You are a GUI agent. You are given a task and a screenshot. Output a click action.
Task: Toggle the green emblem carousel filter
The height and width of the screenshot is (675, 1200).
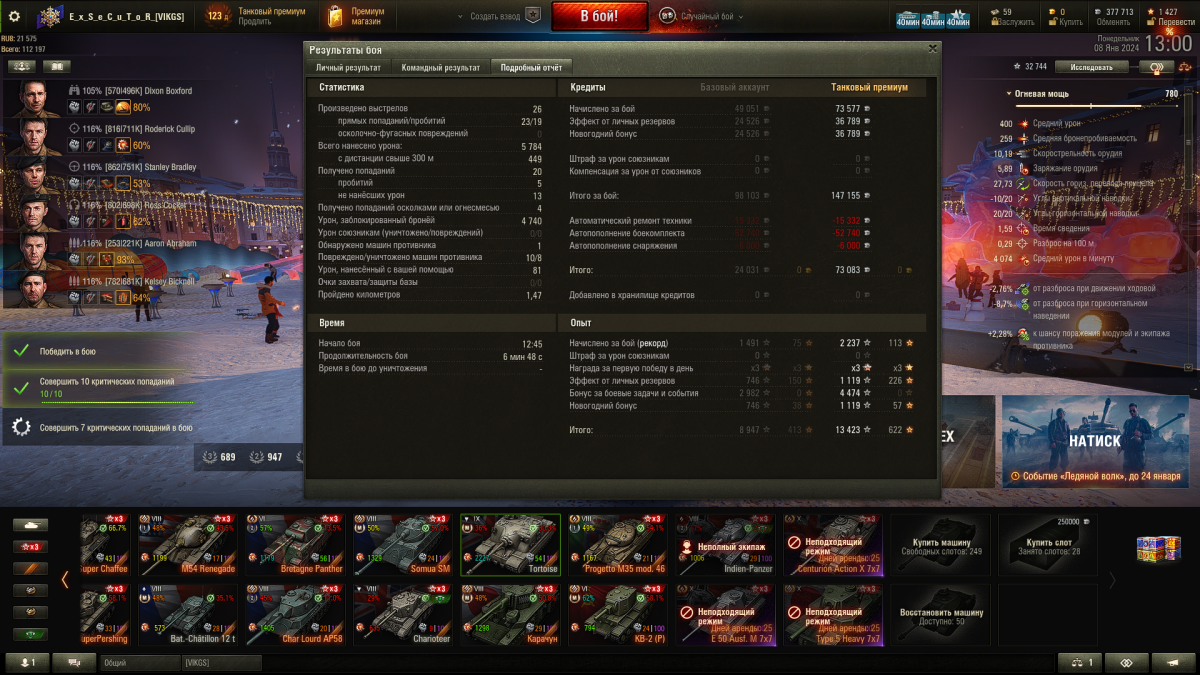coord(30,634)
